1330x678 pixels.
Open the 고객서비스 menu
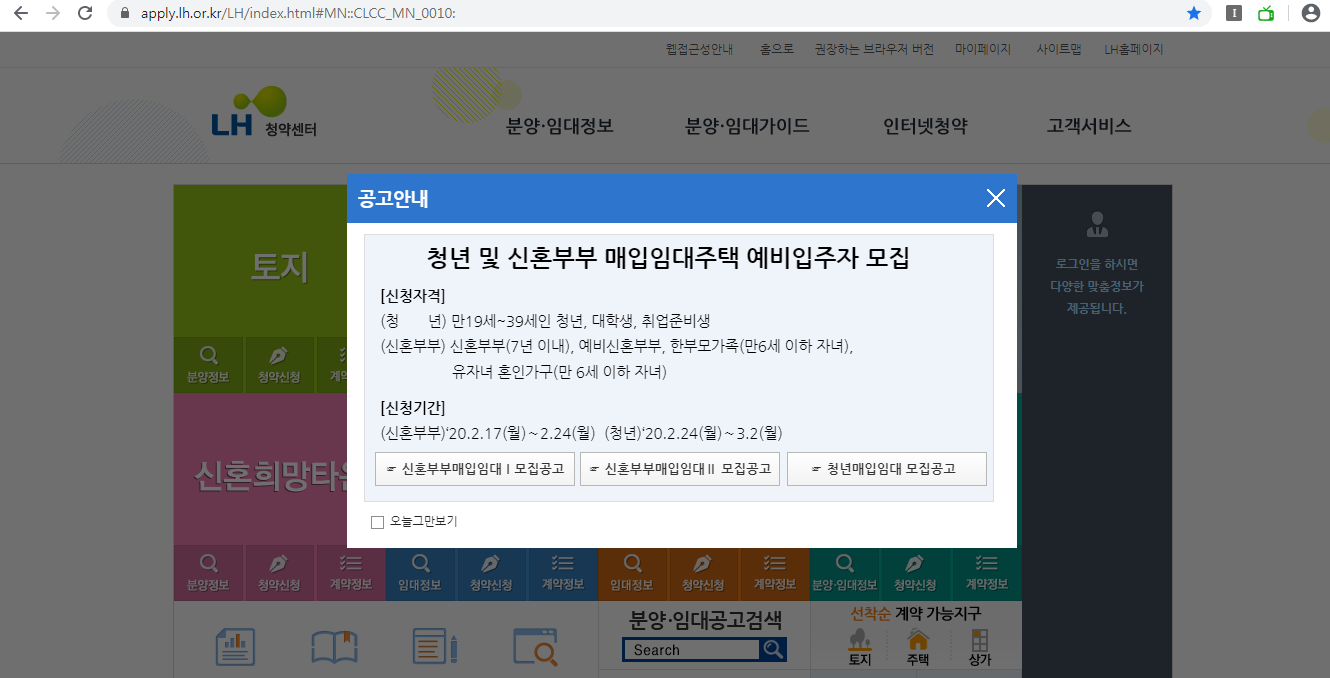coord(1089,127)
